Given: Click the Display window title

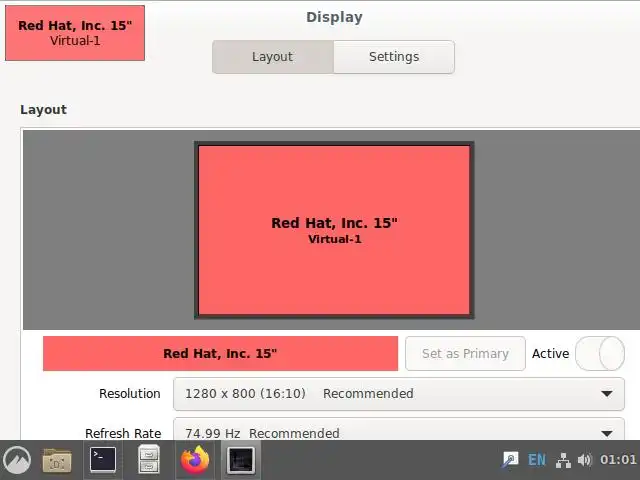Looking at the screenshot, I should [x=334, y=17].
